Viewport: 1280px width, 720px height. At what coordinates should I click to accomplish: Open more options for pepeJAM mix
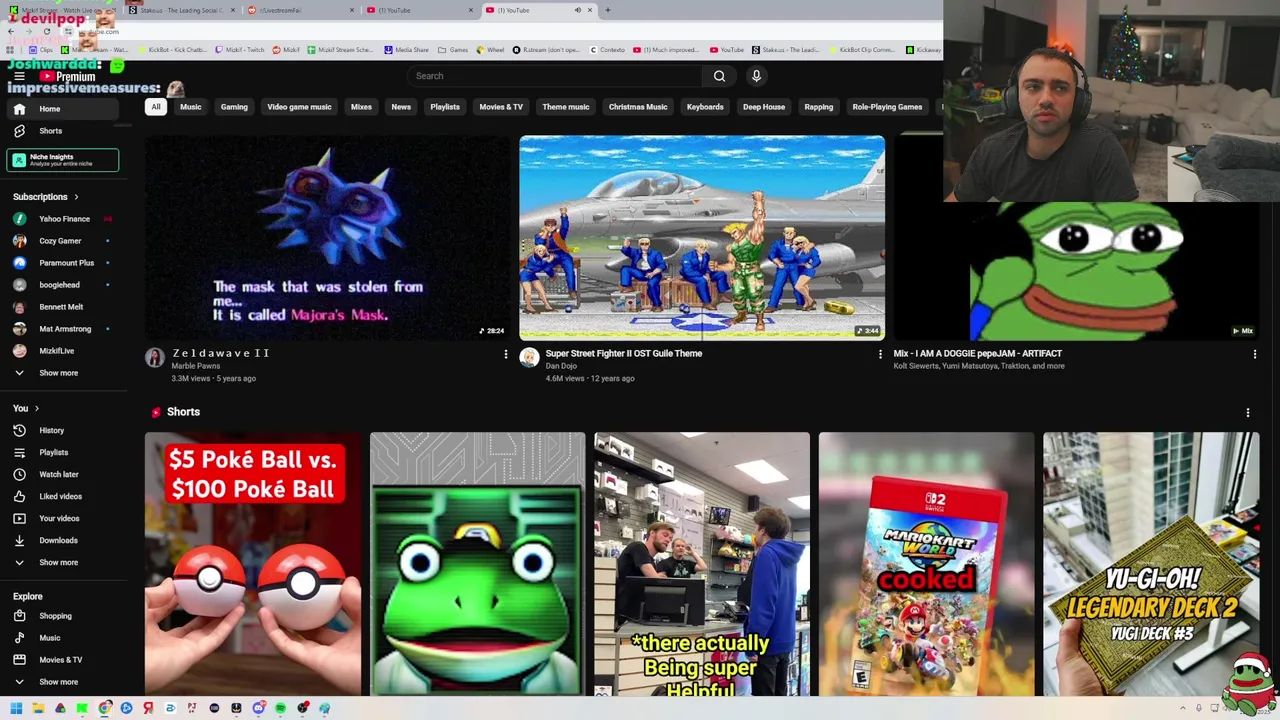click(1255, 354)
